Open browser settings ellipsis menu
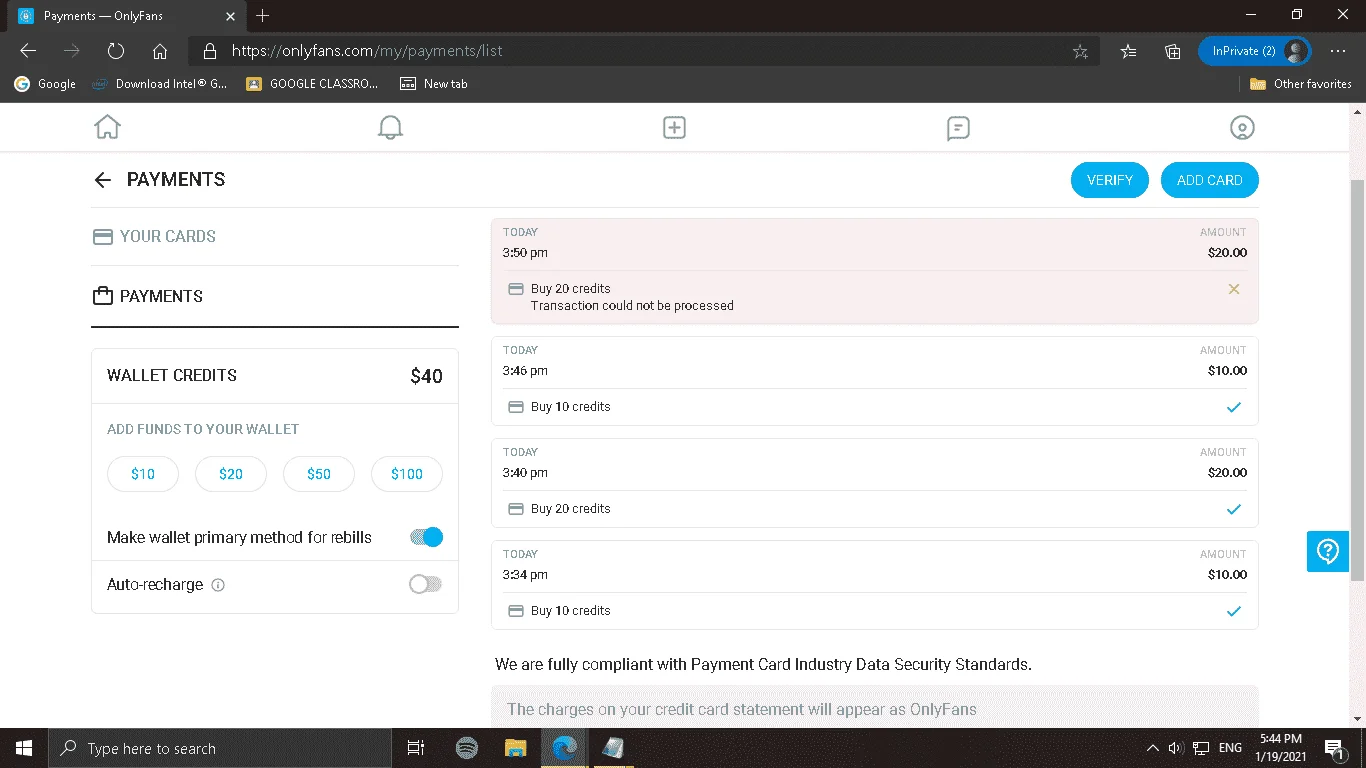The image size is (1366, 768). (1338, 51)
